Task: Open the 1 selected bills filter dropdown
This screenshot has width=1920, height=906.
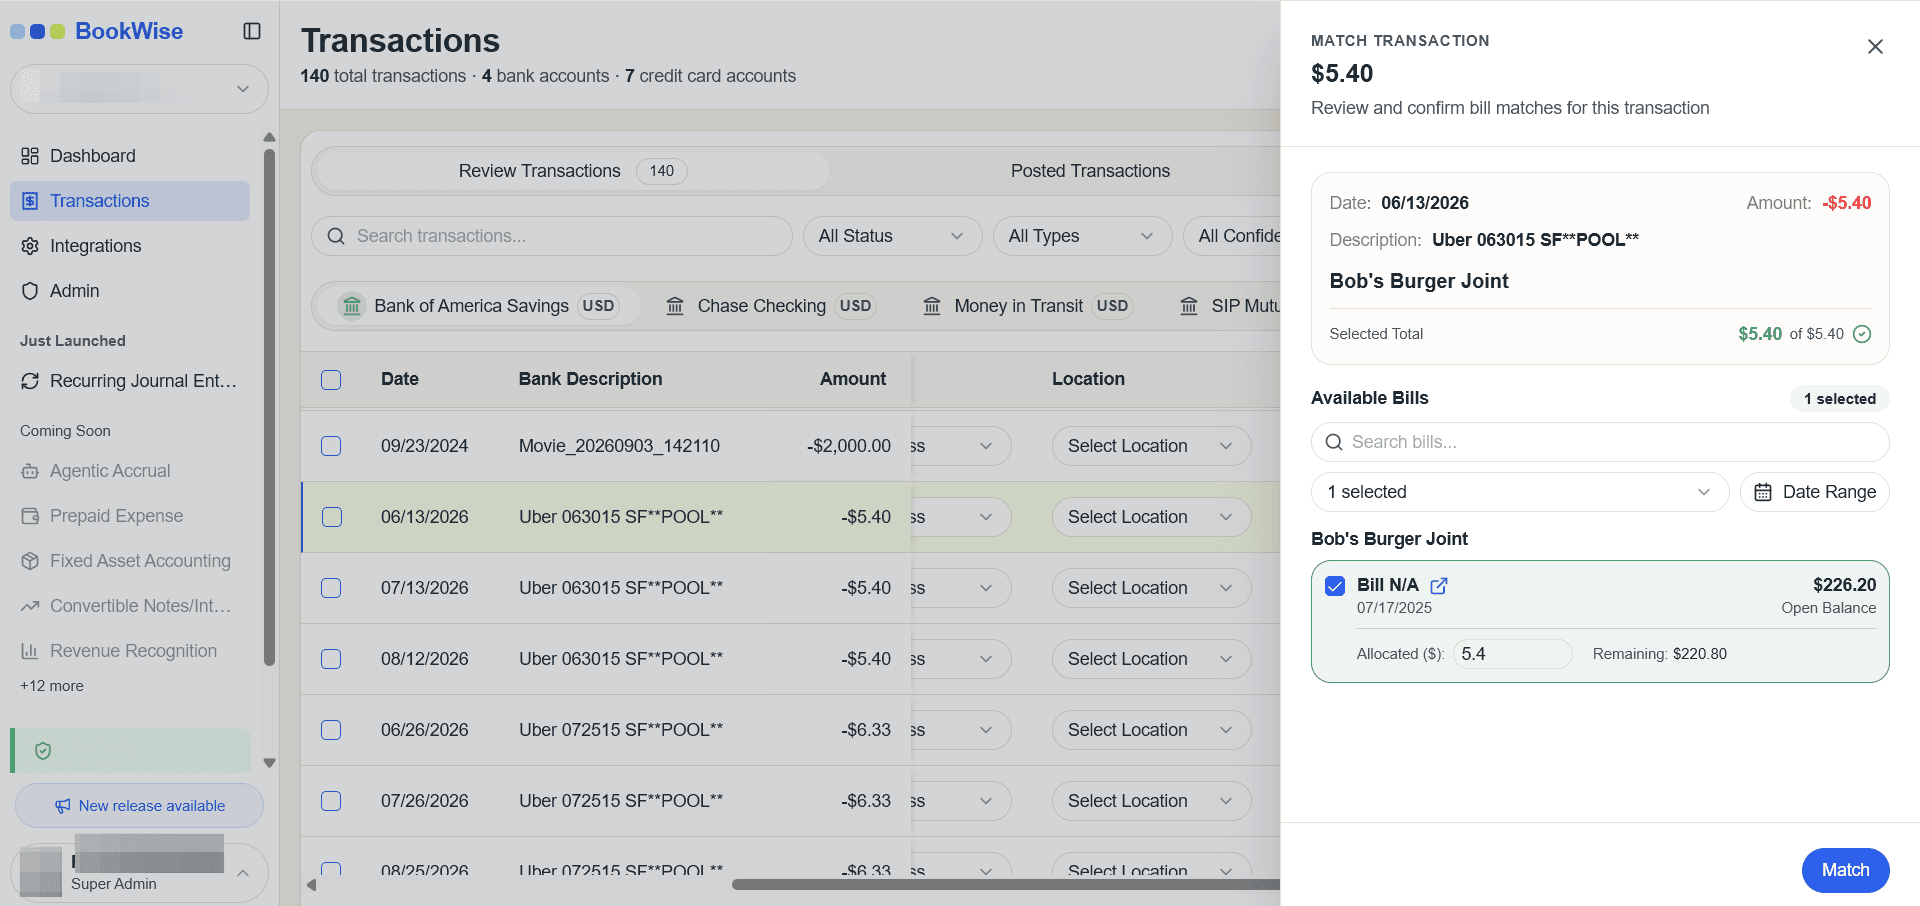Action: click(1520, 492)
